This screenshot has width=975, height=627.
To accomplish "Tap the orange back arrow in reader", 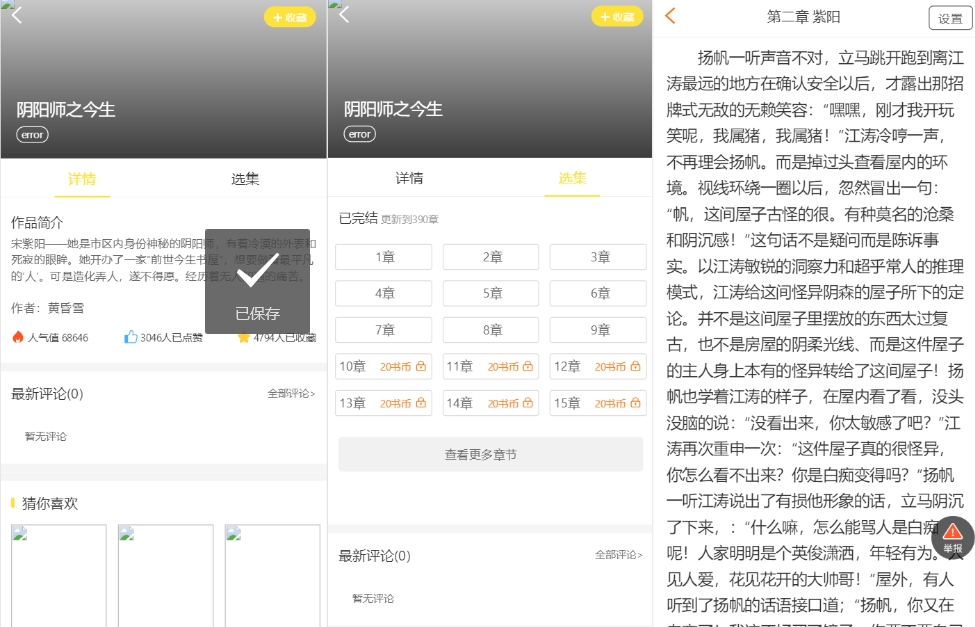I will click(670, 16).
